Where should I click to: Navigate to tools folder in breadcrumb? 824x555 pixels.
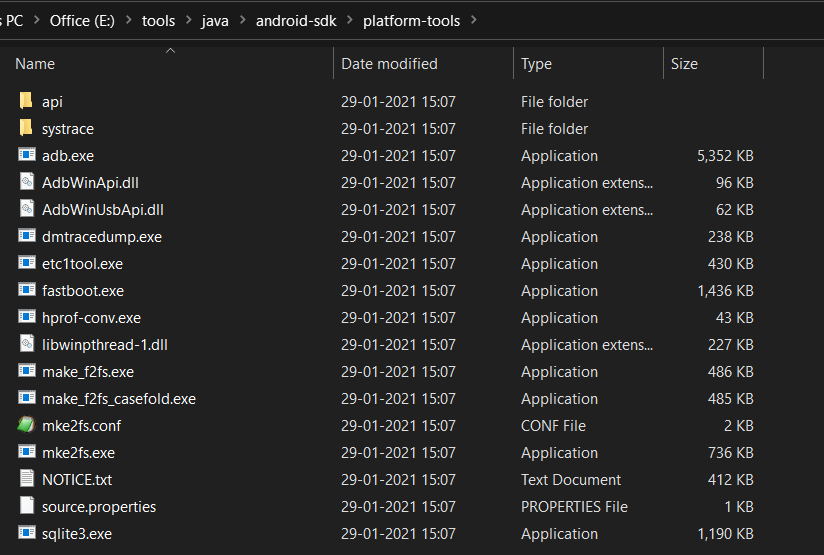click(158, 21)
